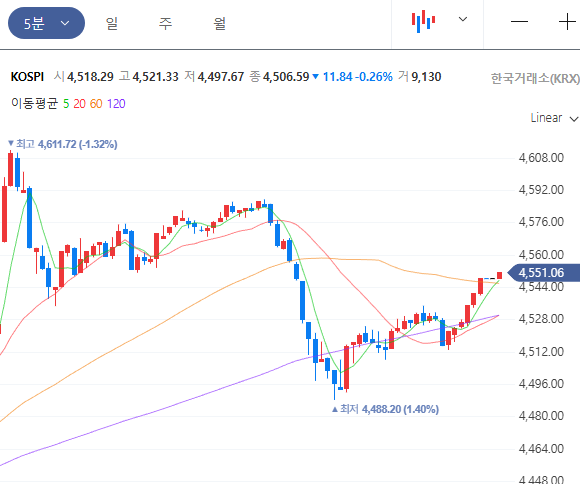The height and width of the screenshot is (484, 580).
Task: Click the candlestick chart type icon
Action: (423, 21)
